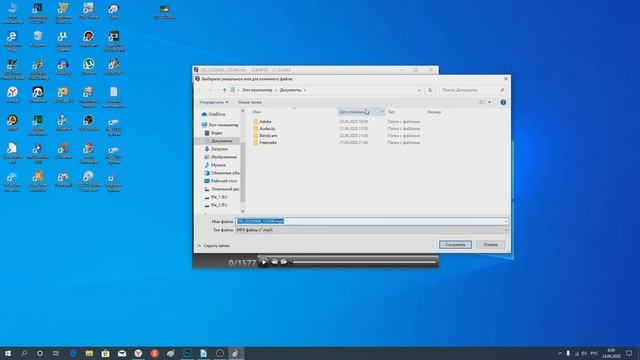Viewport: 640px width, 360px height.
Task: Refresh the Документы folder listing
Action: (430, 90)
